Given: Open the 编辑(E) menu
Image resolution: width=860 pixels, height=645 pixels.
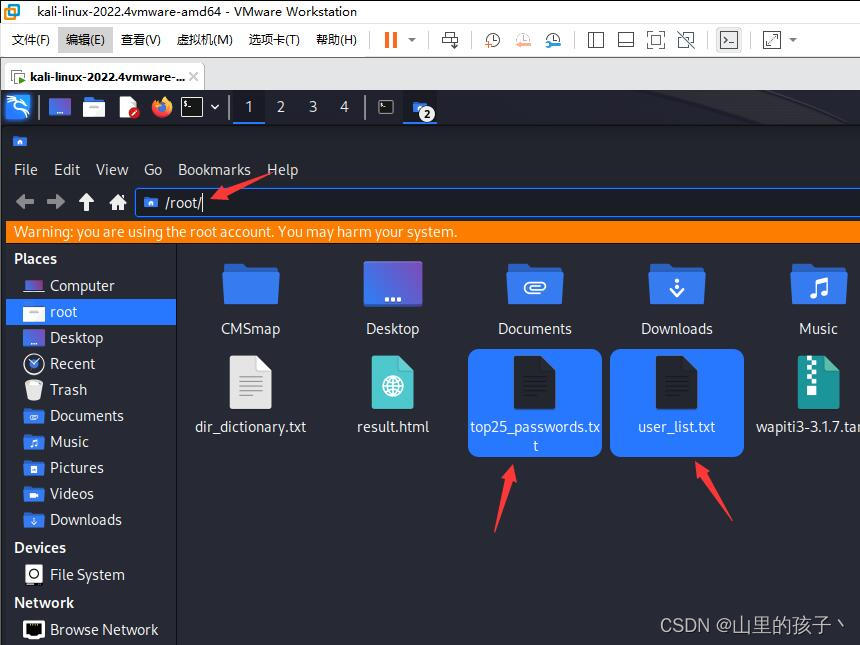Looking at the screenshot, I should coord(85,40).
